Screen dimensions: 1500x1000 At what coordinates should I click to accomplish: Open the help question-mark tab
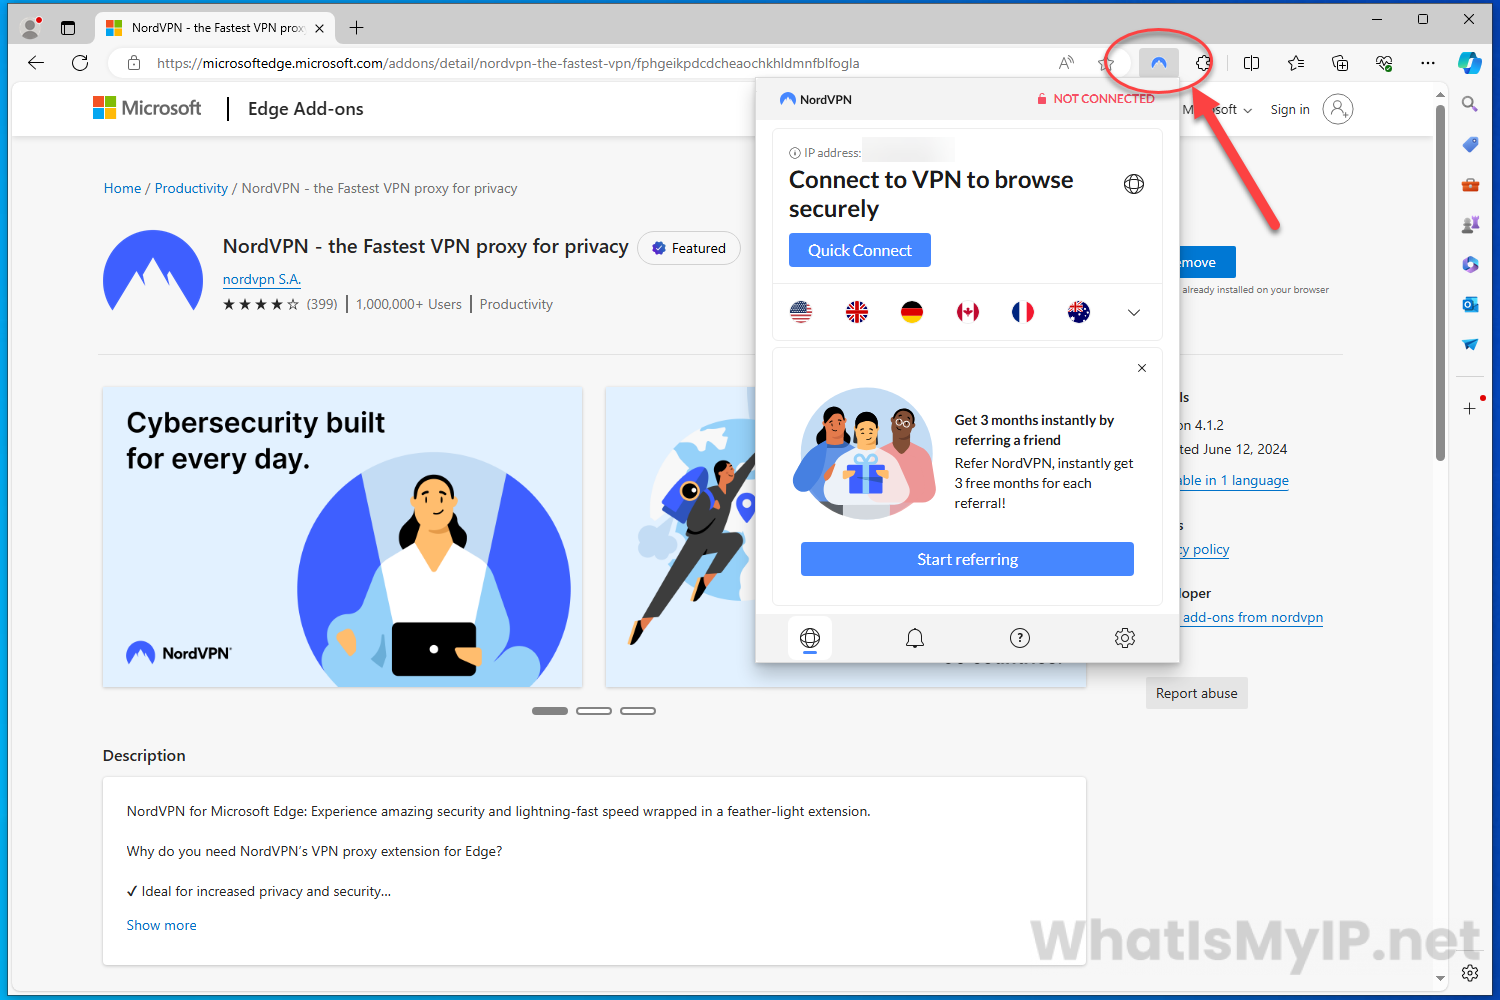point(1020,638)
